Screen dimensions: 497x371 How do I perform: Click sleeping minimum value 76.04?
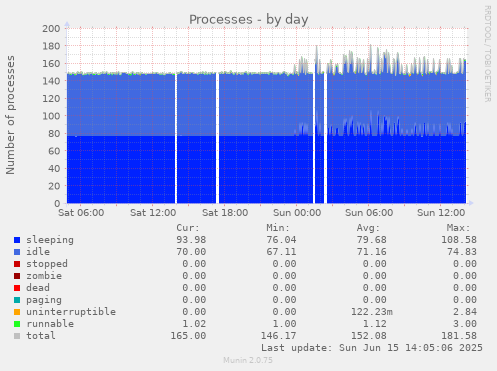coord(281,240)
